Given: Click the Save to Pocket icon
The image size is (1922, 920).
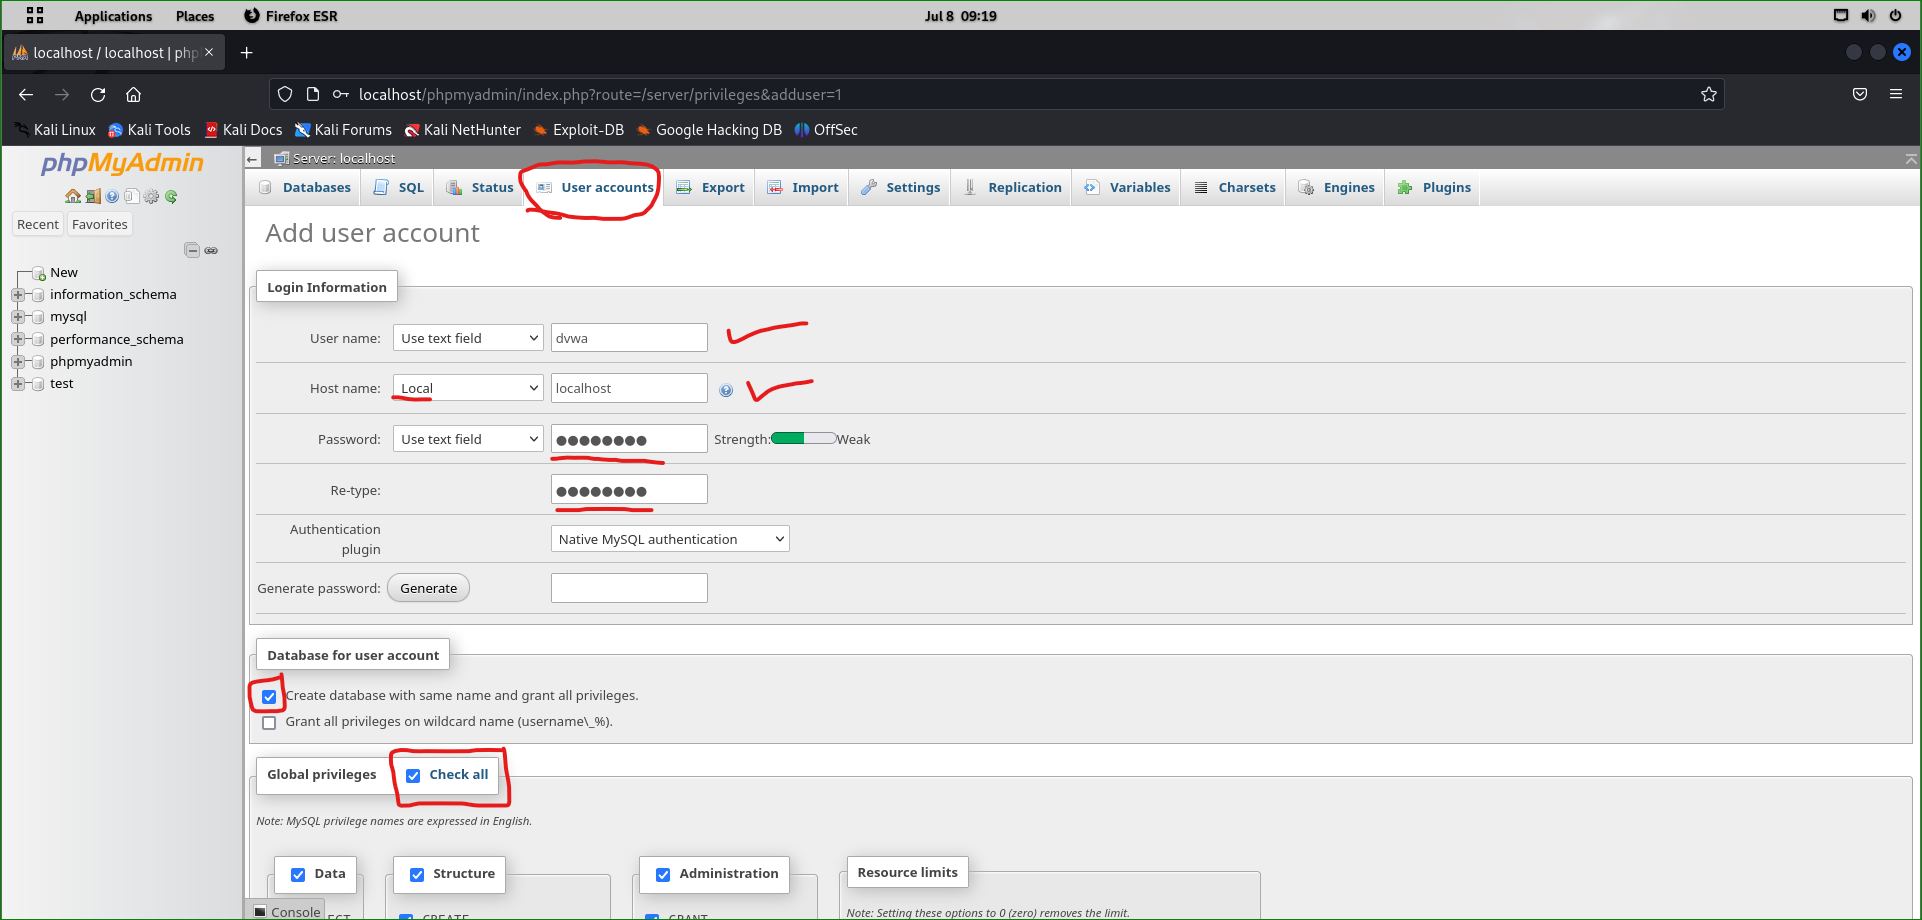Looking at the screenshot, I should [1860, 94].
